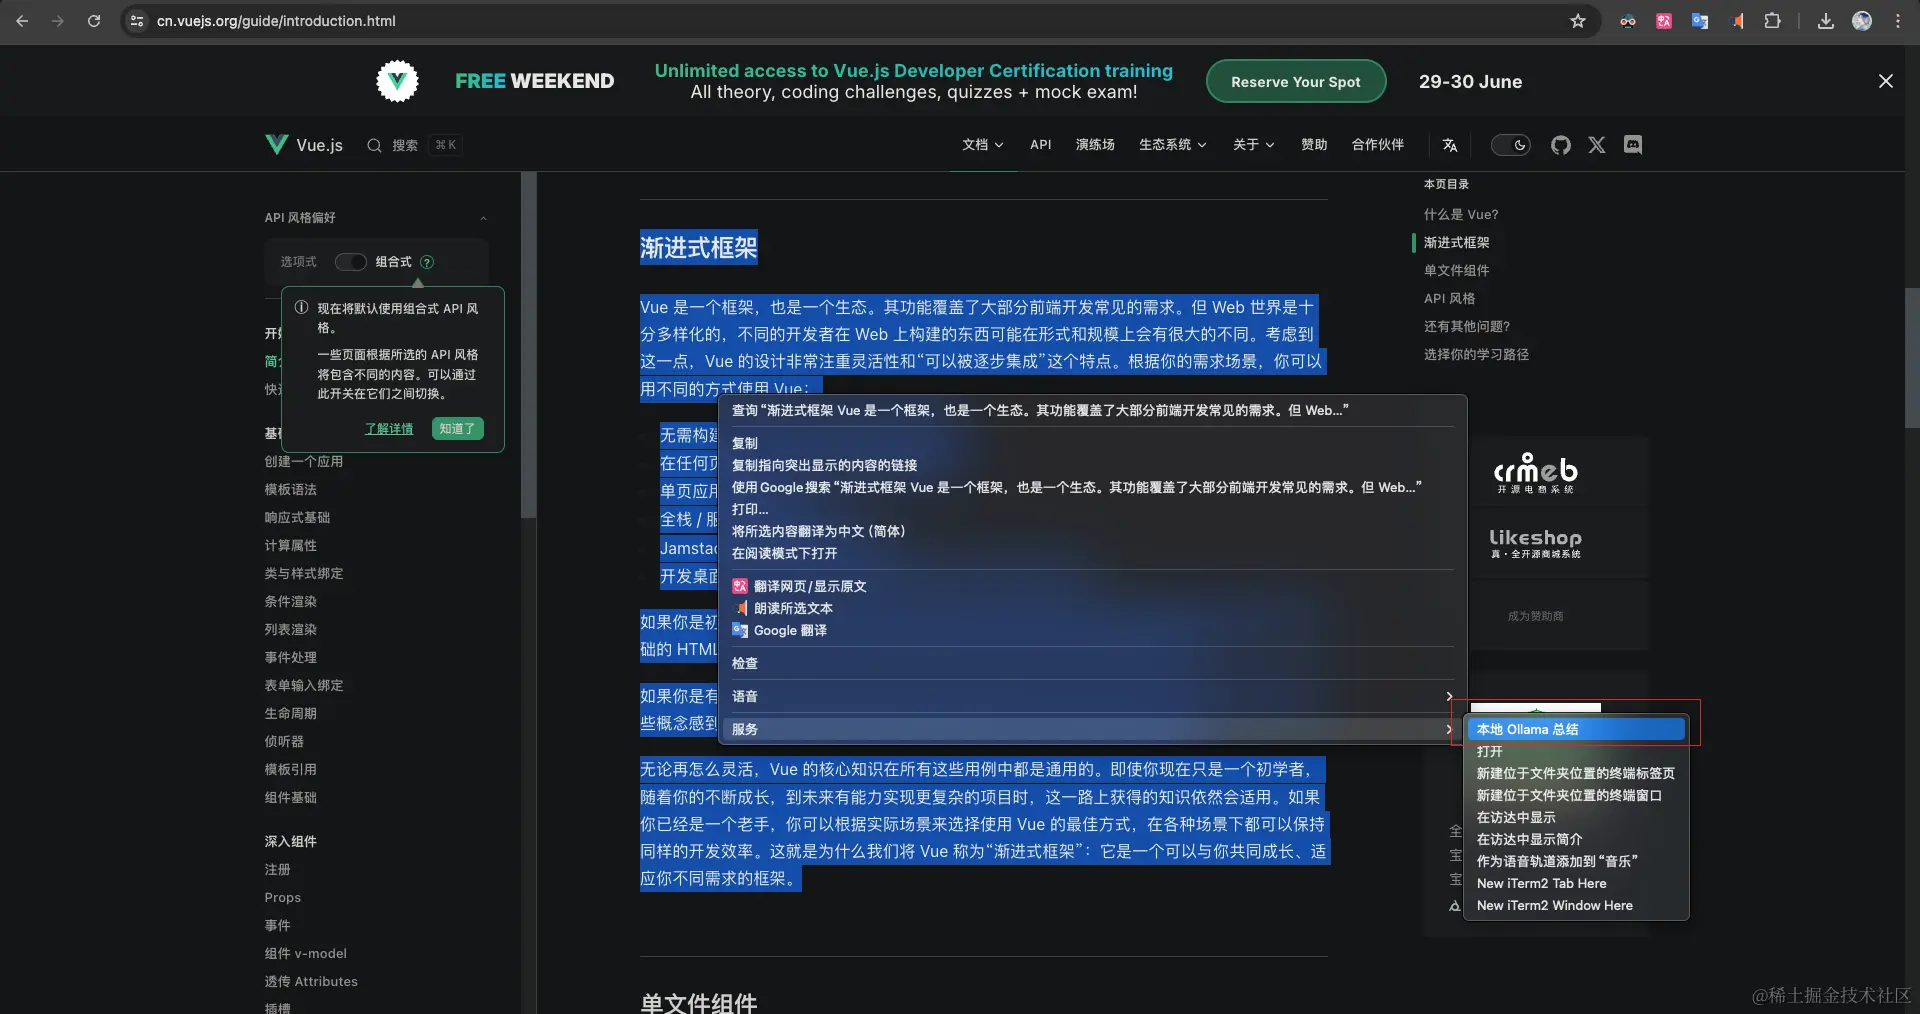Open the language translation icon in navbar

[x=1450, y=145]
